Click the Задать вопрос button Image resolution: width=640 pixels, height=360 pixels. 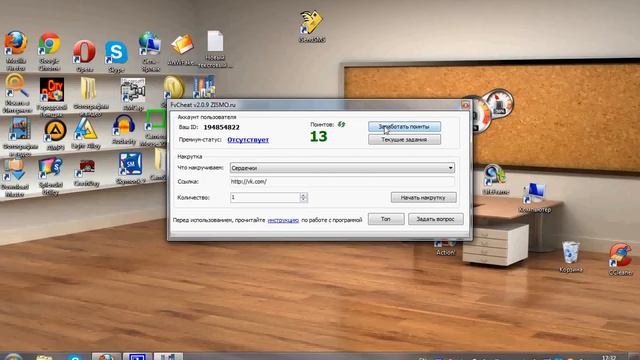pos(436,219)
